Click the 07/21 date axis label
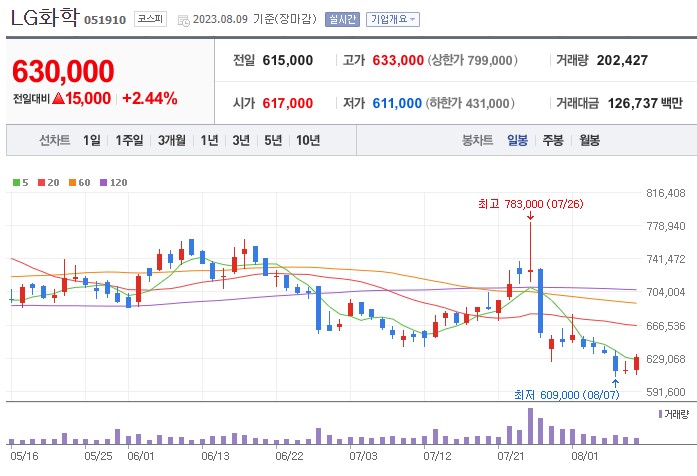The height and width of the screenshot is (476, 697). pyautogui.click(x=510, y=456)
